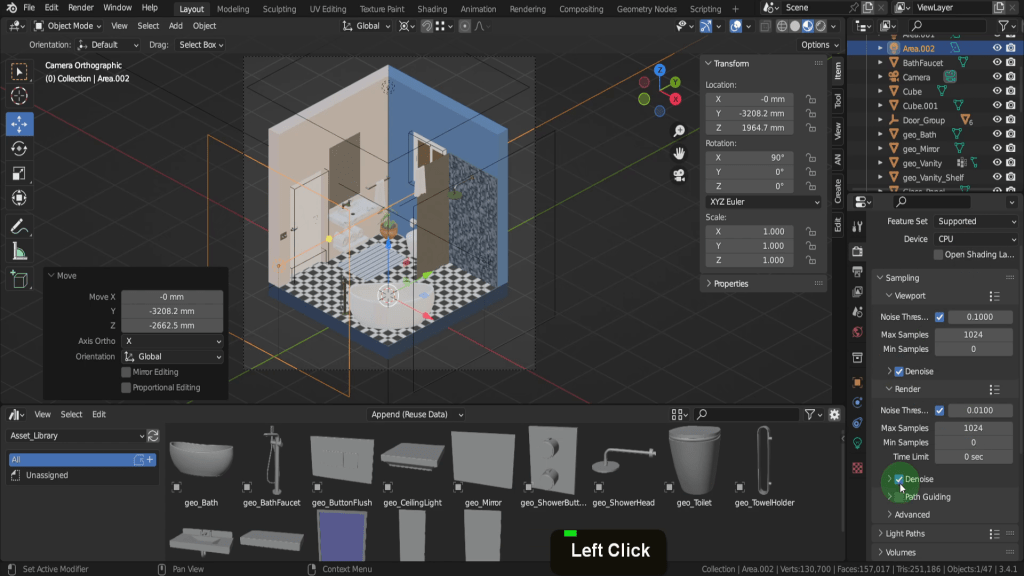Toggle camera view with camera gizmo
This screenshot has height=576, width=1024.
click(x=679, y=175)
